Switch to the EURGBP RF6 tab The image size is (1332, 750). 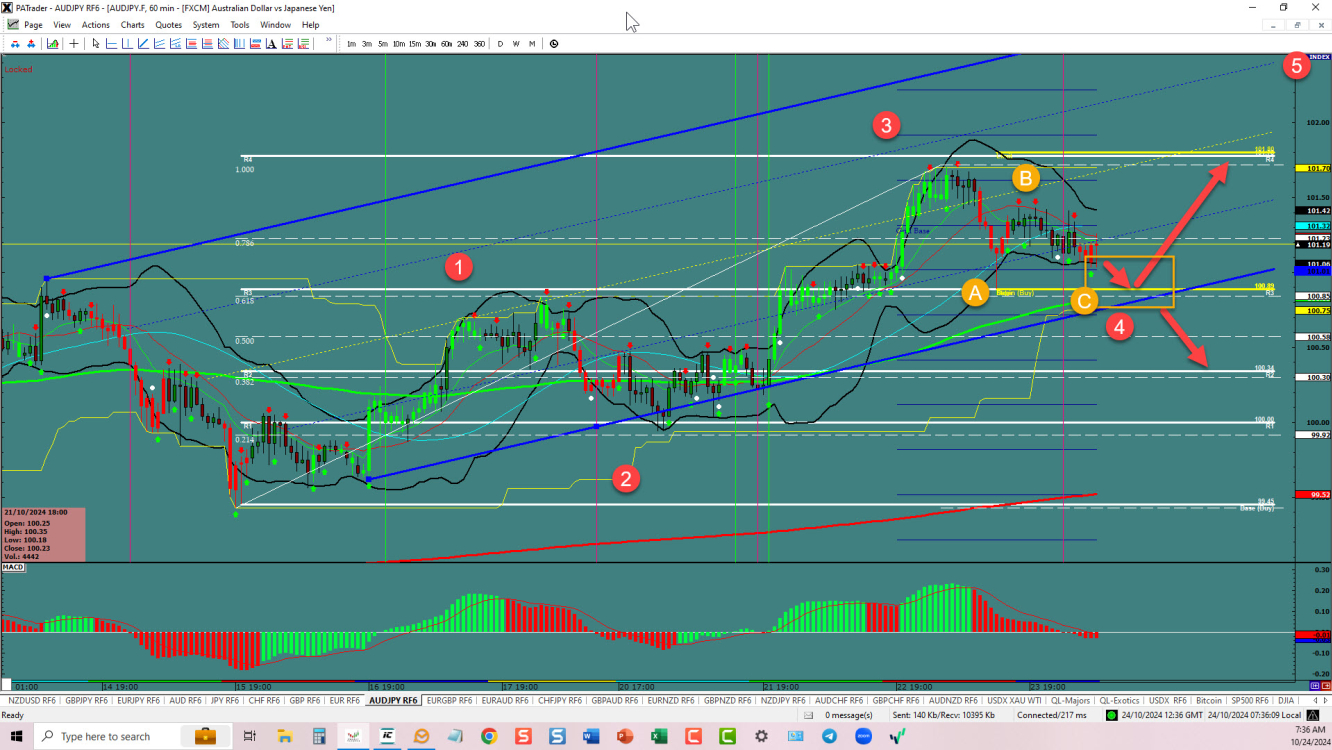pyautogui.click(x=450, y=701)
